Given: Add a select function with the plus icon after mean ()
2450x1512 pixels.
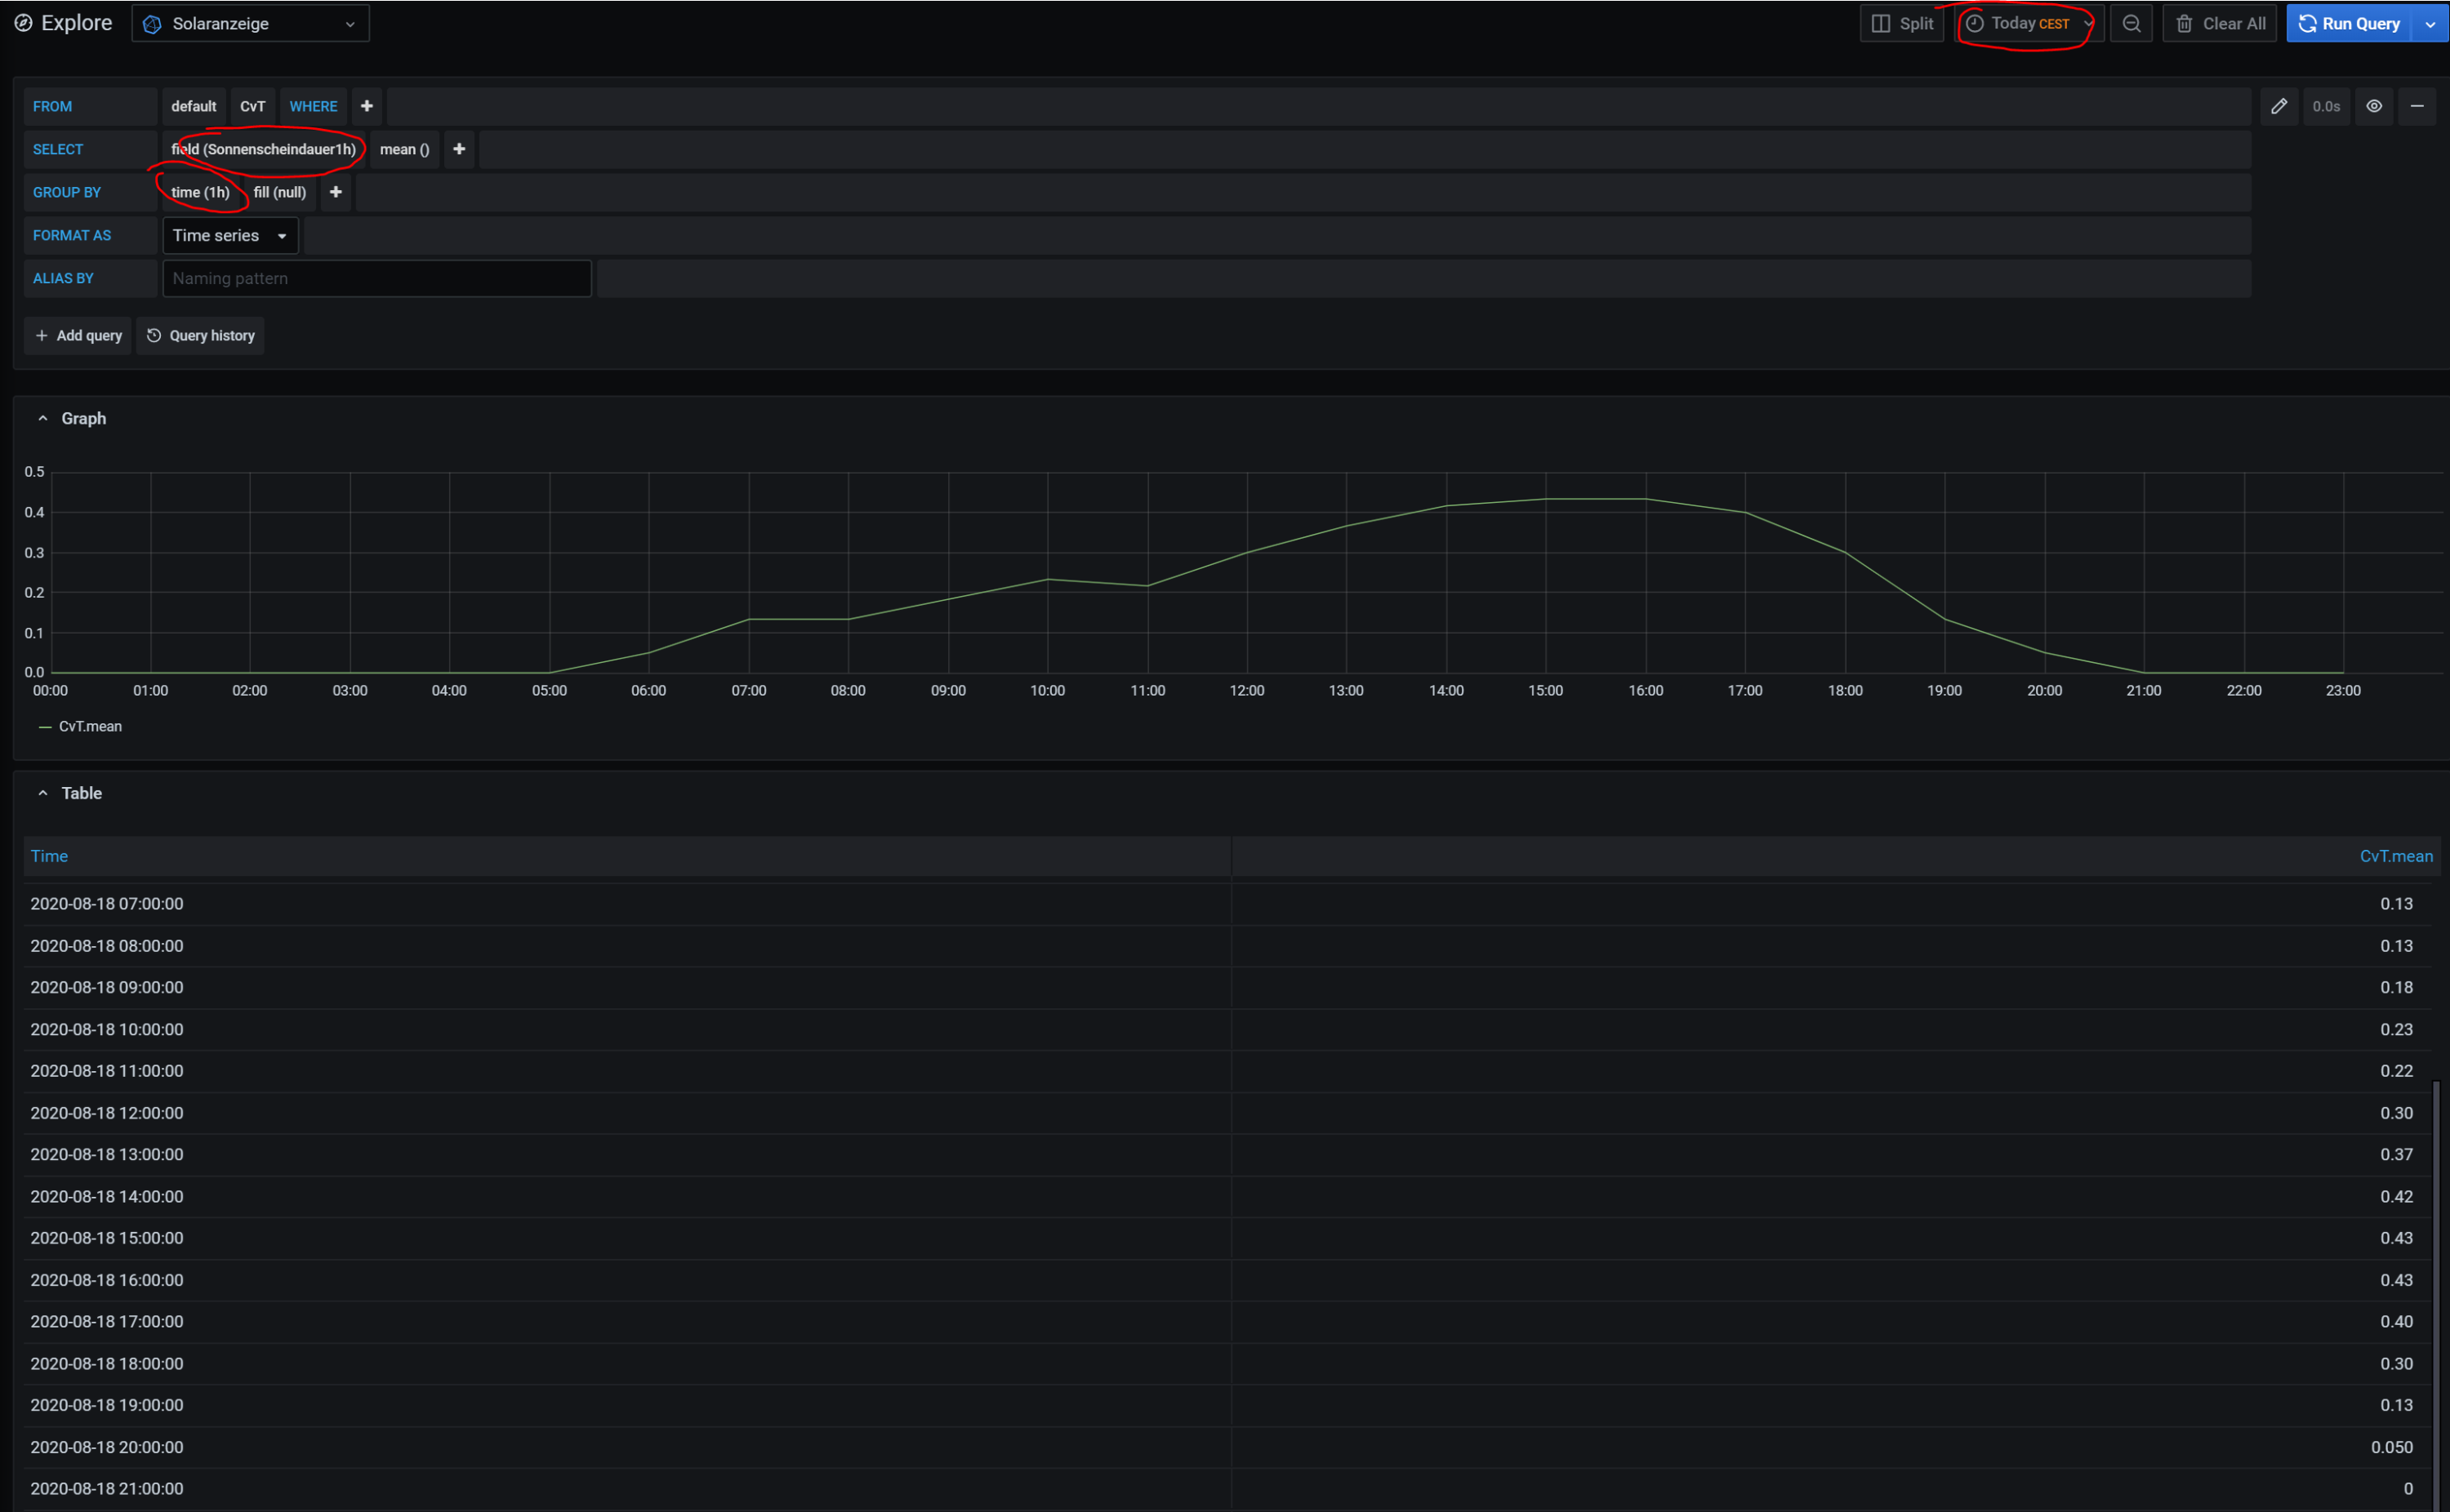Looking at the screenshot, I should coord(459,149).
